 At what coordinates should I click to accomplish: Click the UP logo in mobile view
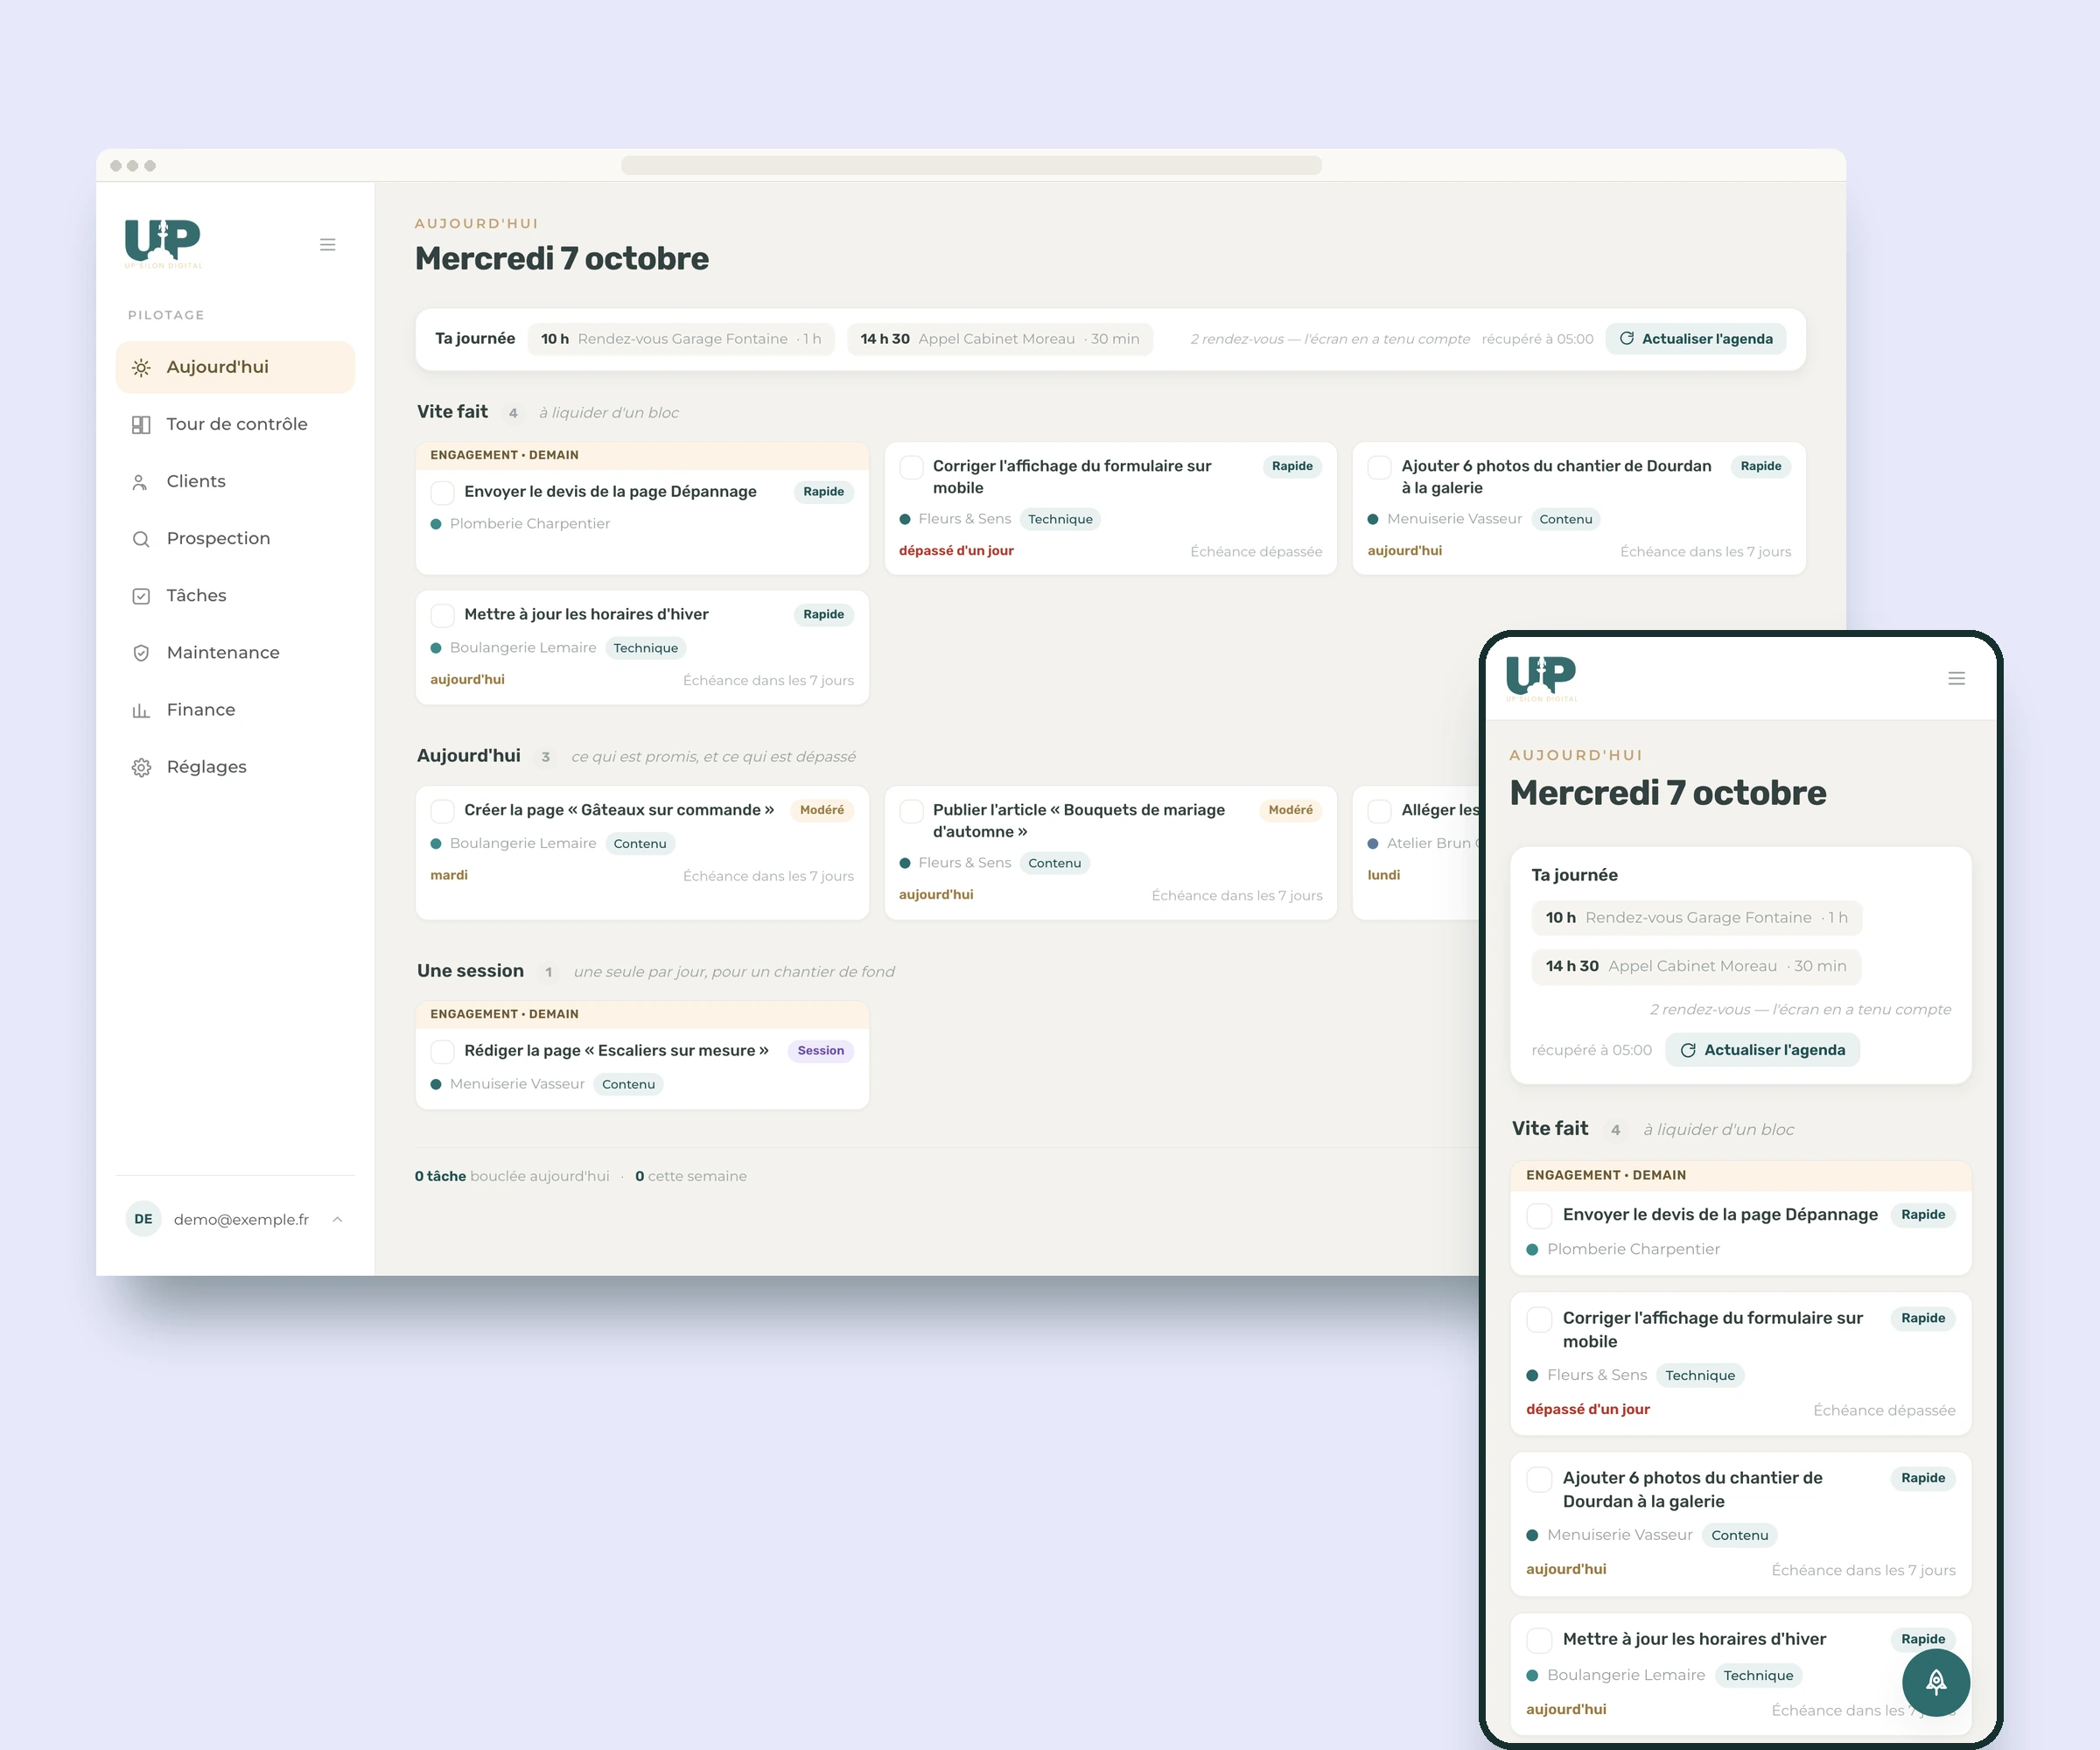1541,678
